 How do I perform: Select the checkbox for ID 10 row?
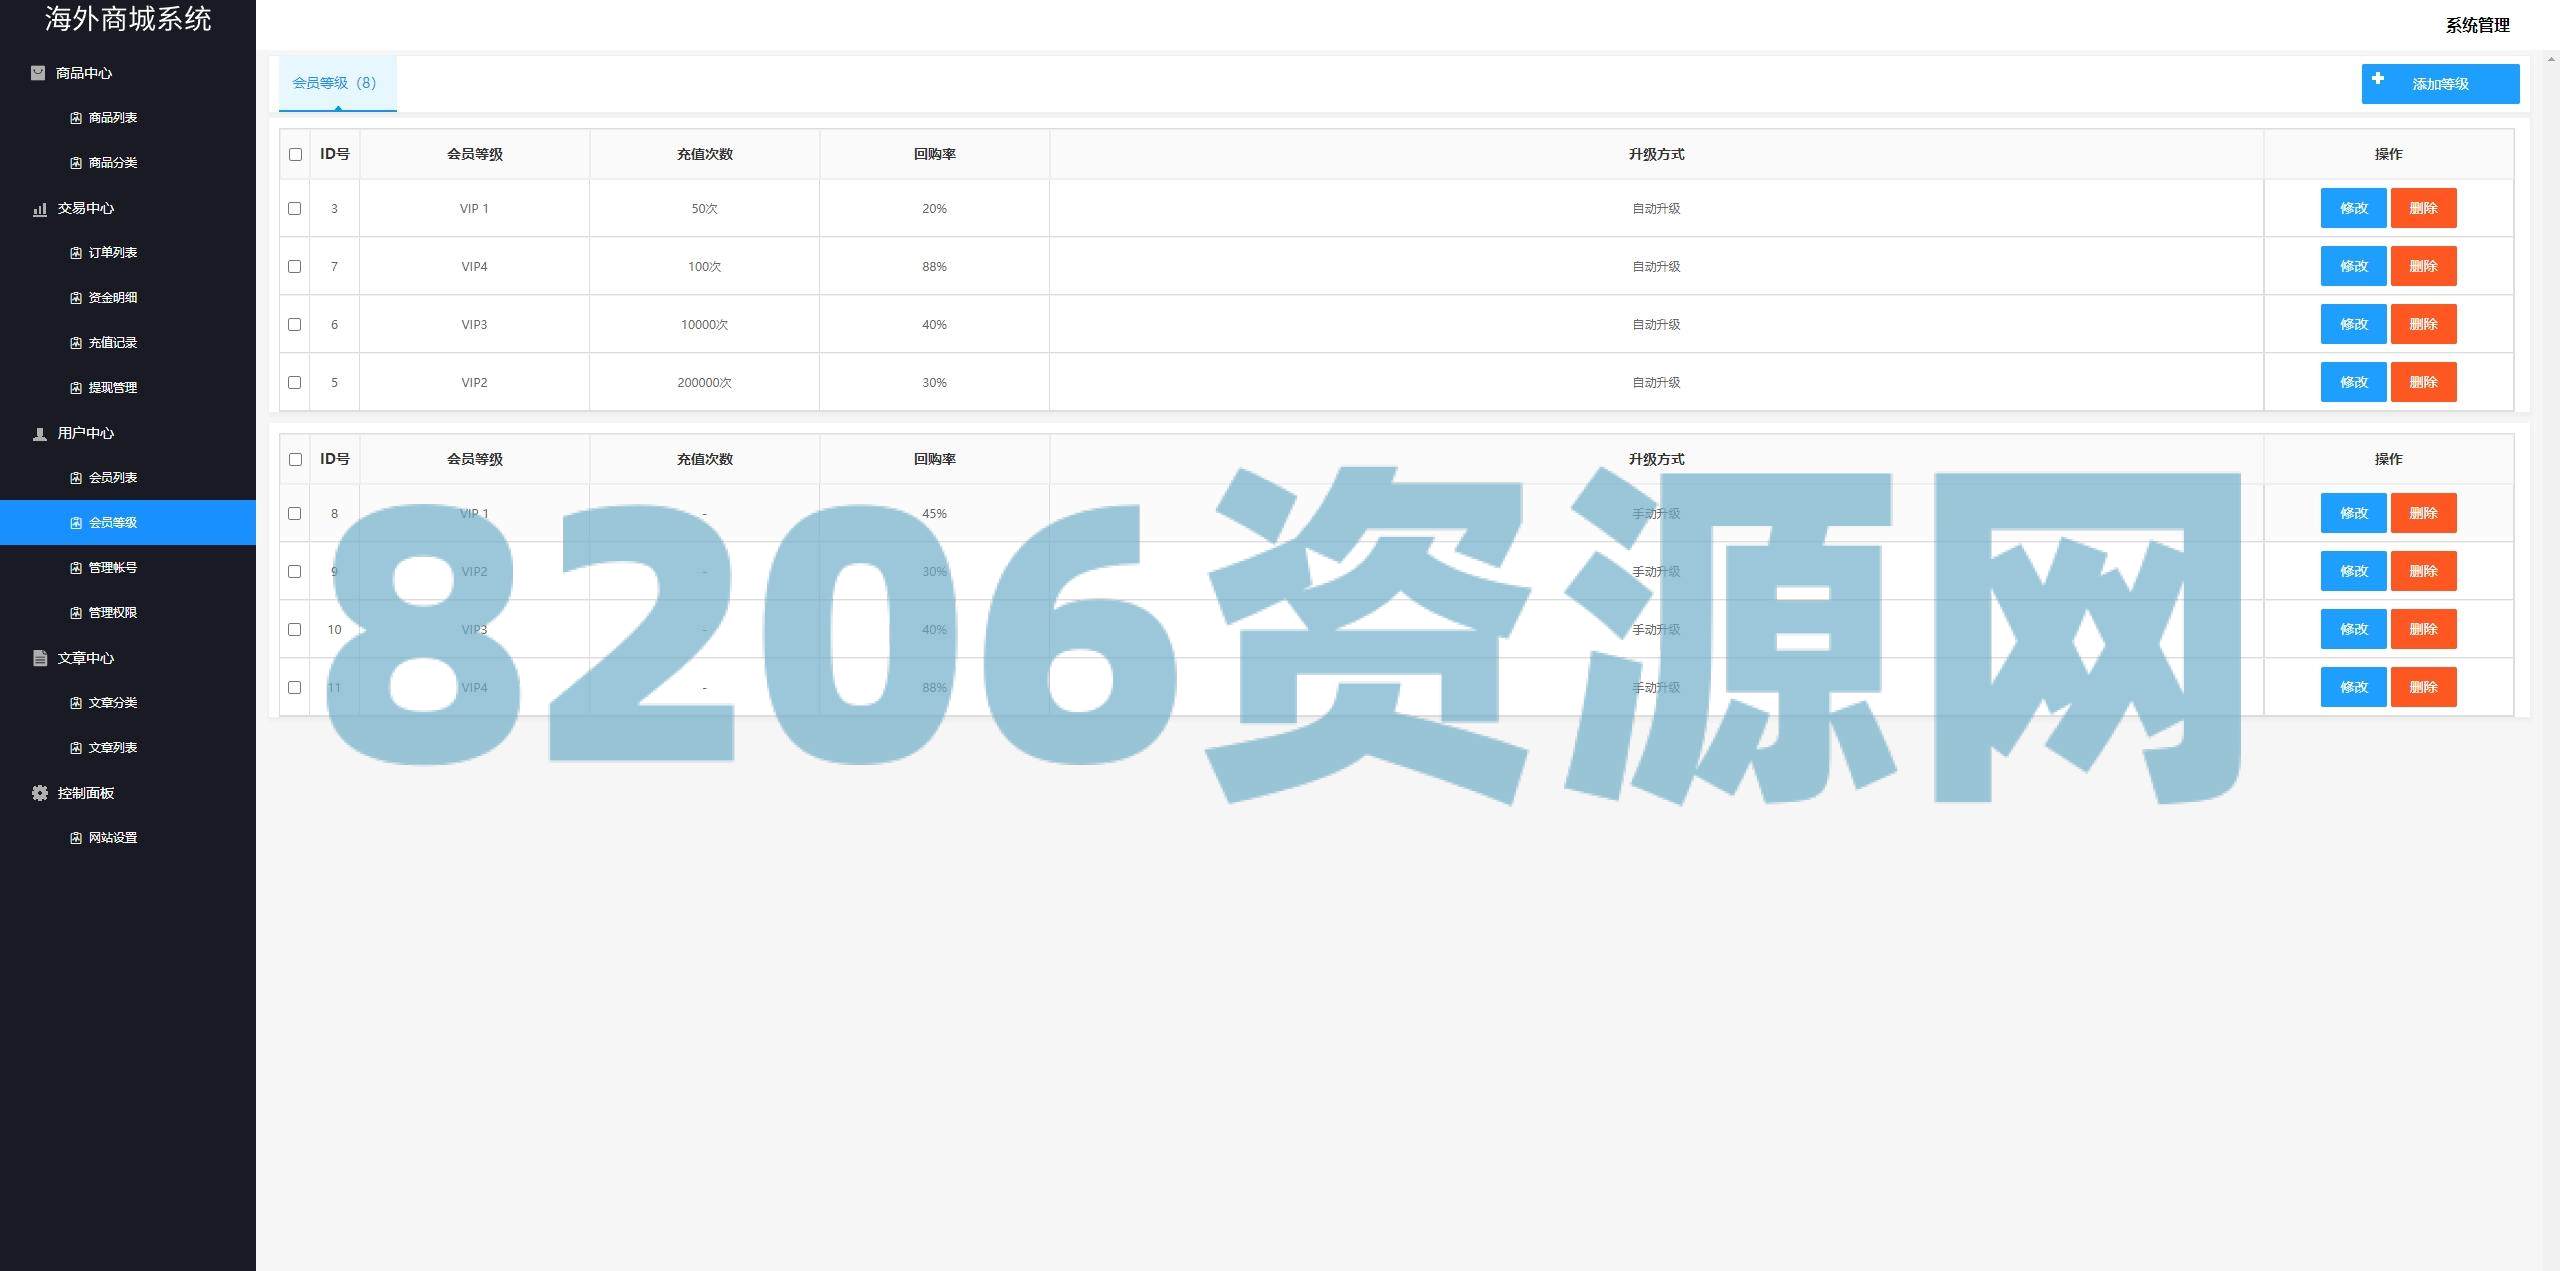(x=294, y=630)
